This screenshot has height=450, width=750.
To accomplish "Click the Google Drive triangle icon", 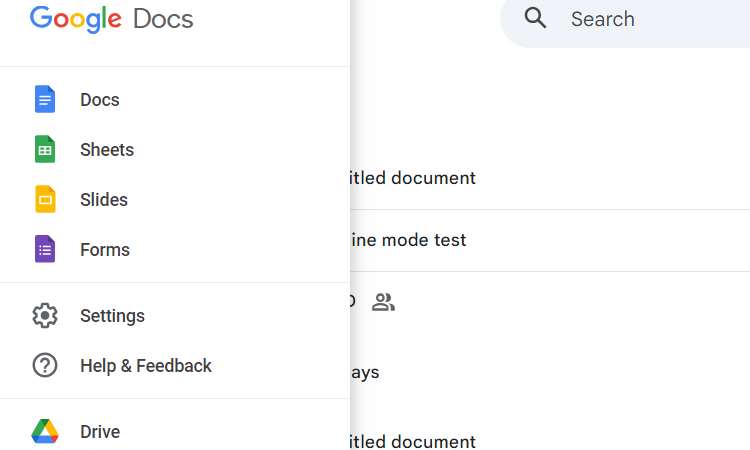I will point(45,432).
